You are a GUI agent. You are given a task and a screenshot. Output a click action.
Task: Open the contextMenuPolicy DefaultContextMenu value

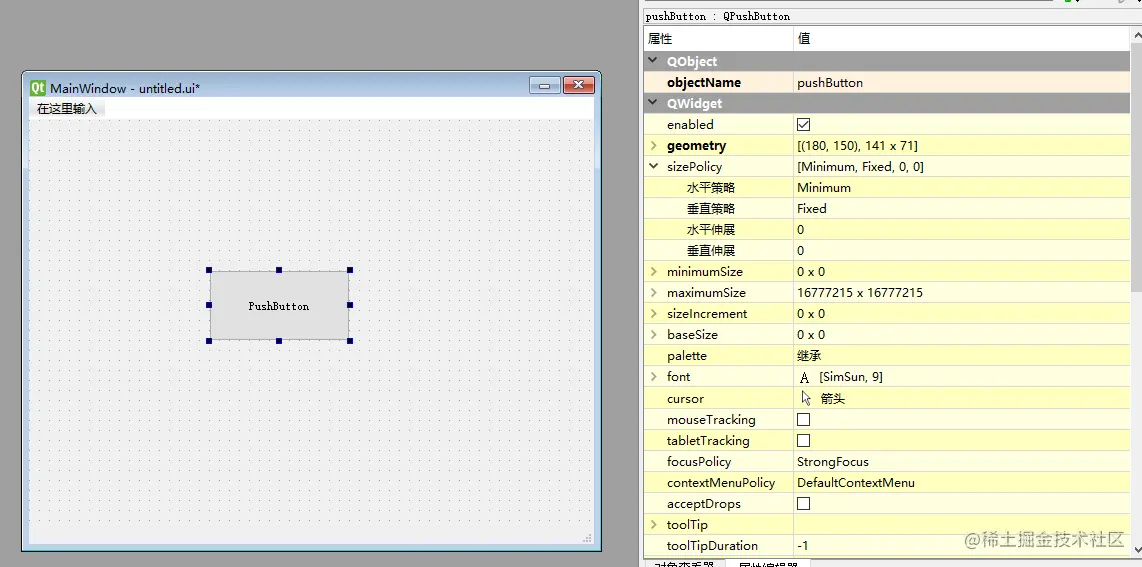963,483
